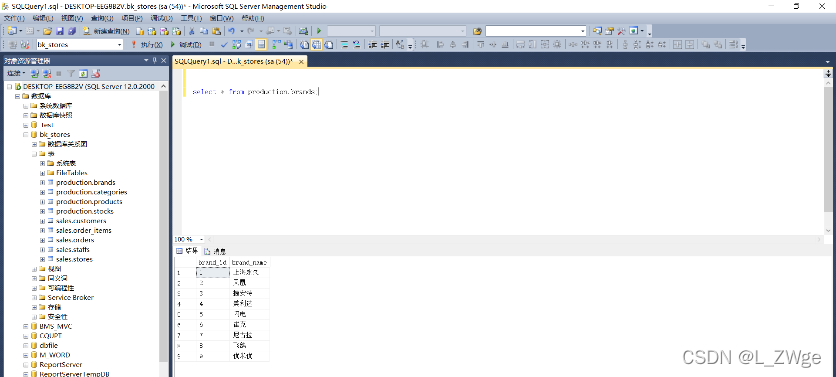Click brand_id cell with value 4
Image resolution: width=836 pixels, height=377 pixels.
(213, 303)
